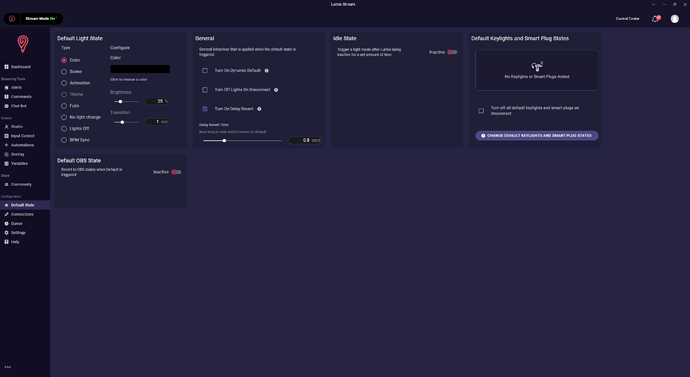Viewport: 690px width, 377px height.
Task: Toggle Stream Mode On switch
Action: [x=41, y=19]
